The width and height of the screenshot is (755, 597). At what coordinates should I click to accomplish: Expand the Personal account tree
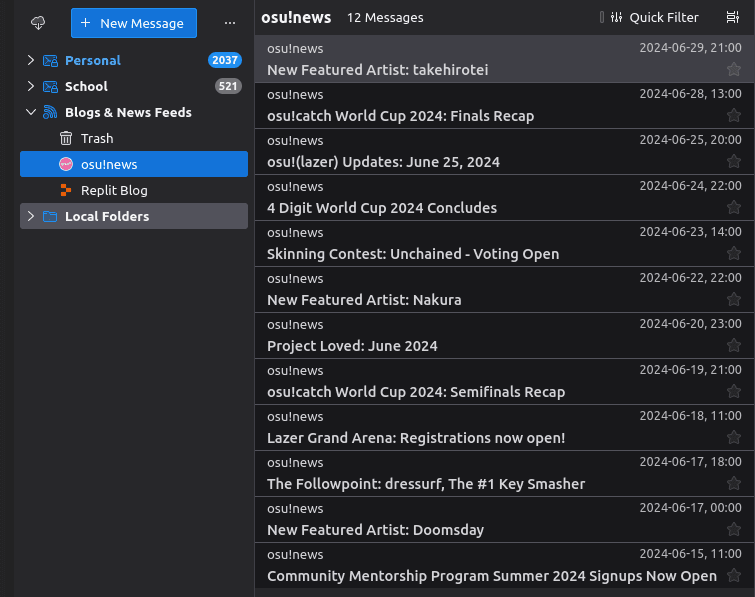tap(30, 60)
